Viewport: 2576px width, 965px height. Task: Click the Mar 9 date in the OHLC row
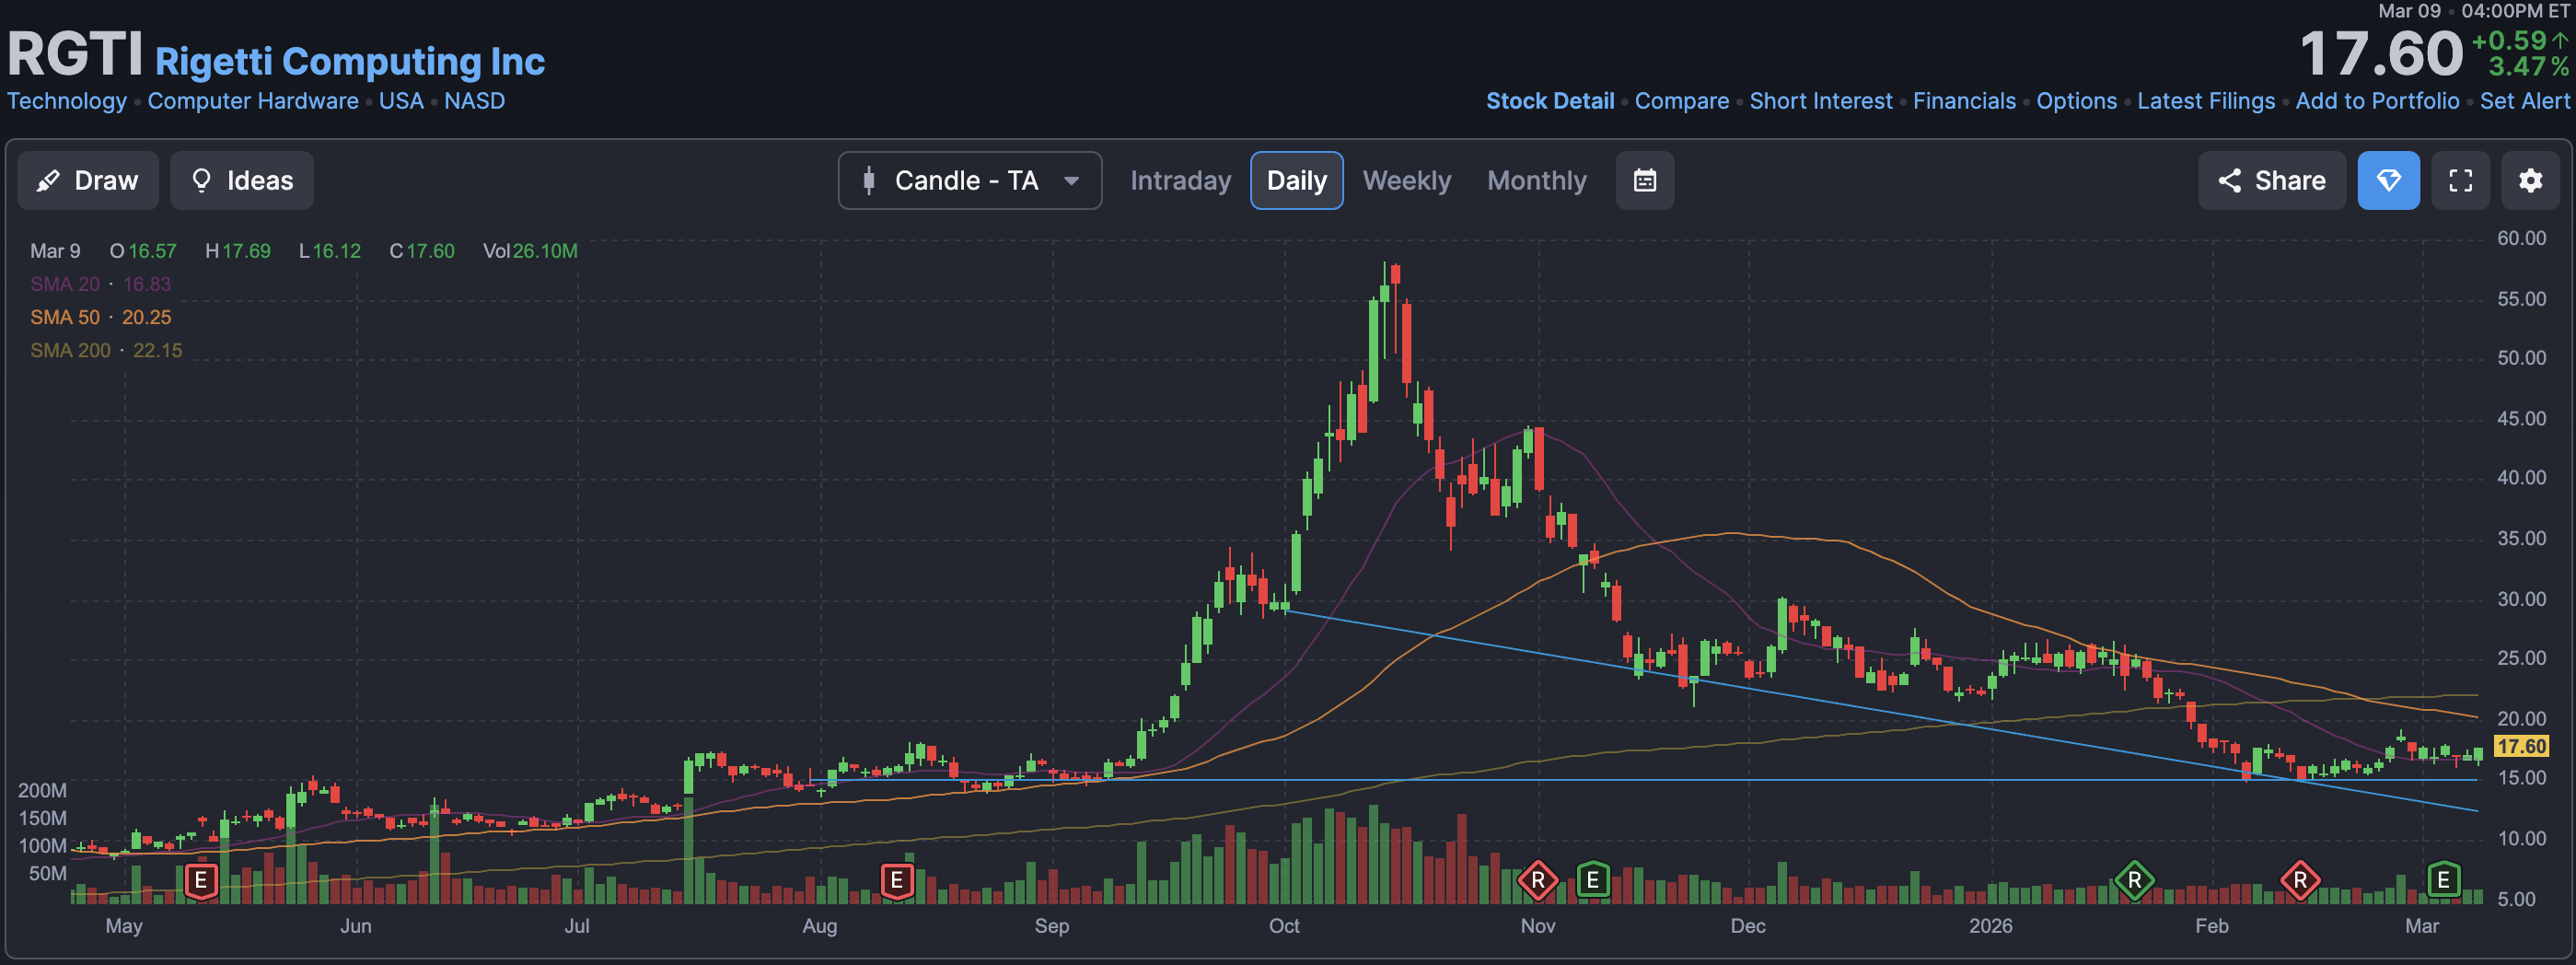[55, 251]
